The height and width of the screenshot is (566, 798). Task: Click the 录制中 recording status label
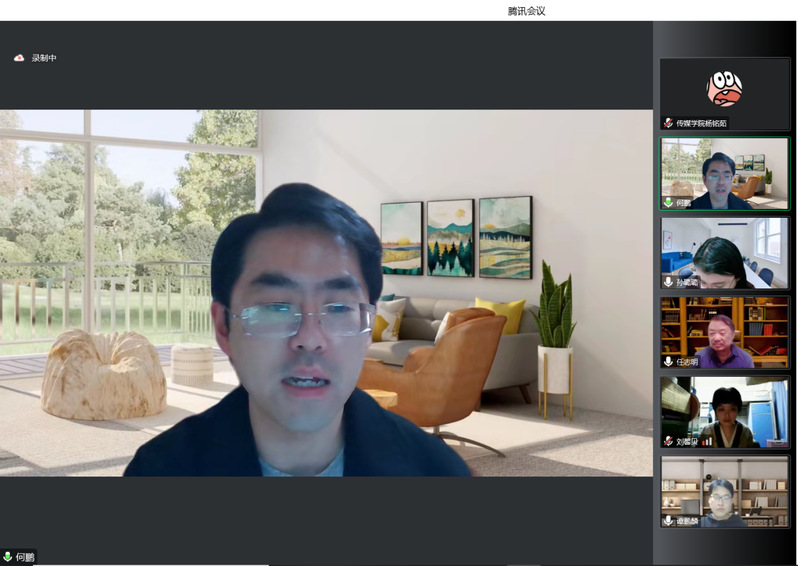pos(44,58)
